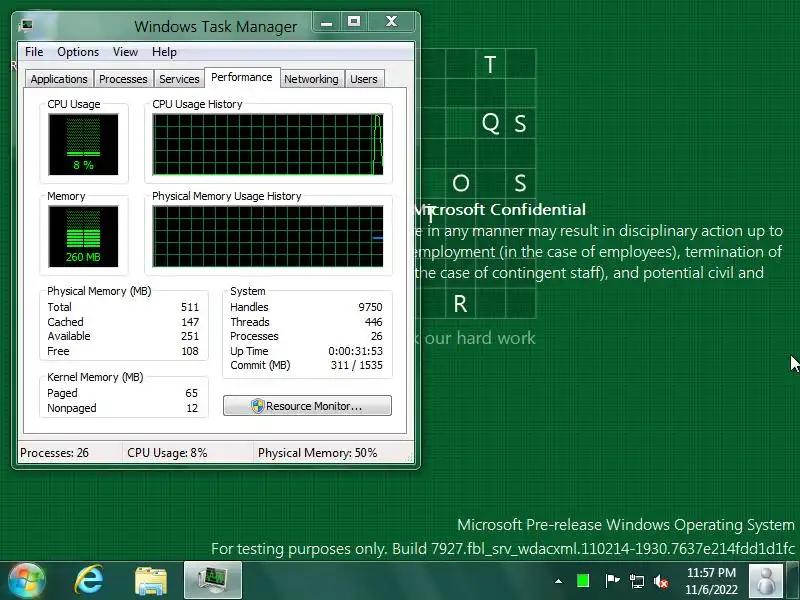Click the user tile on the taskbar
The width and height of the screenshot is (800, 600).
click(x=765, y=581)
